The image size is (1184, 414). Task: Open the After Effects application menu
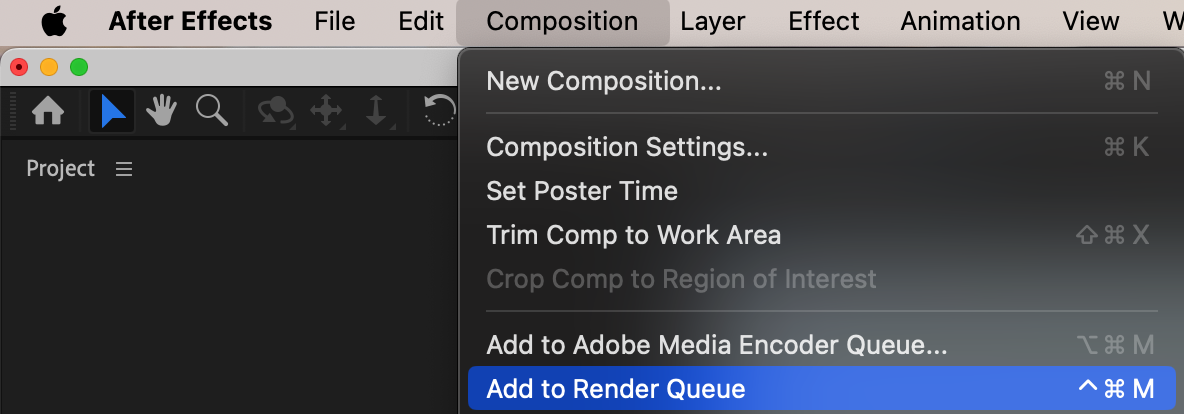[x=190, y=21]
